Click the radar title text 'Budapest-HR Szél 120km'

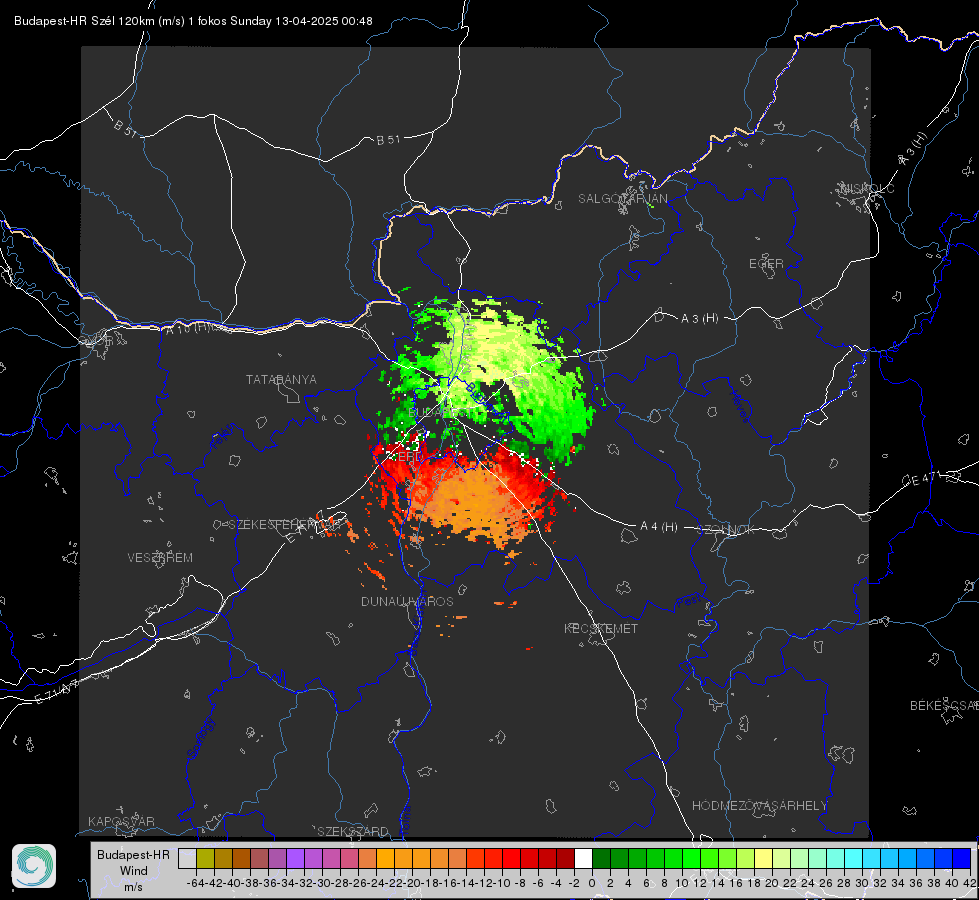85,21
